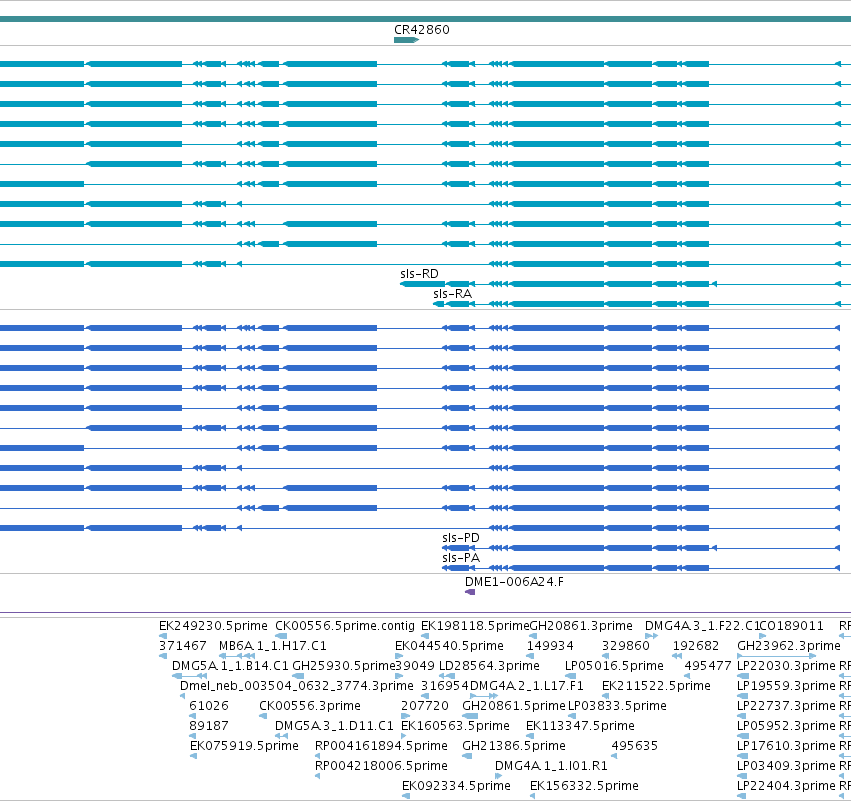851x801 pixels.
Task: Click the DME1-006A24.F feature label
Action: pyautogui.click(x=514, y=582)
